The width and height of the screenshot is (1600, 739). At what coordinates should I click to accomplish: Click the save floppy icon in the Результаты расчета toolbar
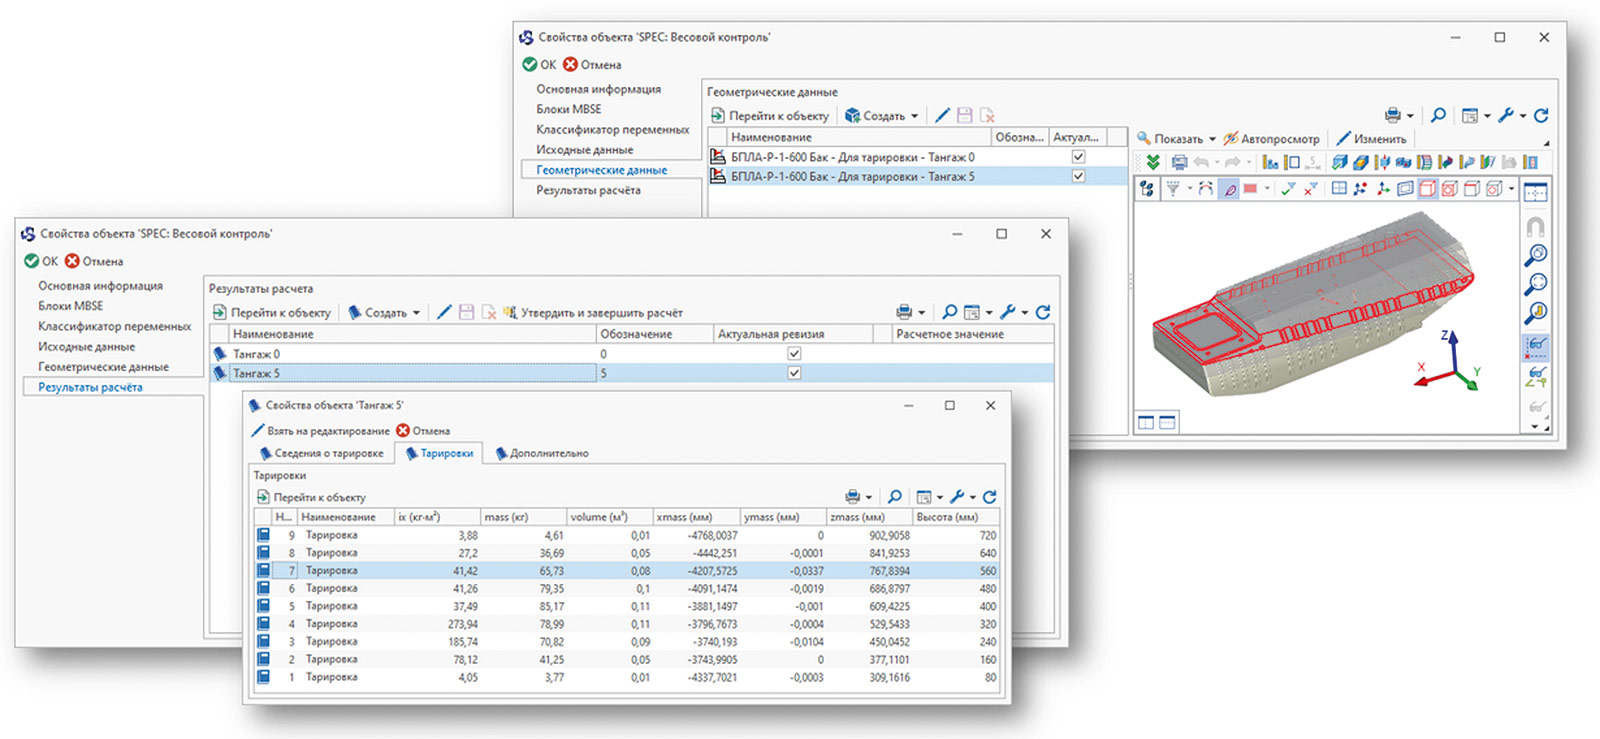(x=466, y=312)
